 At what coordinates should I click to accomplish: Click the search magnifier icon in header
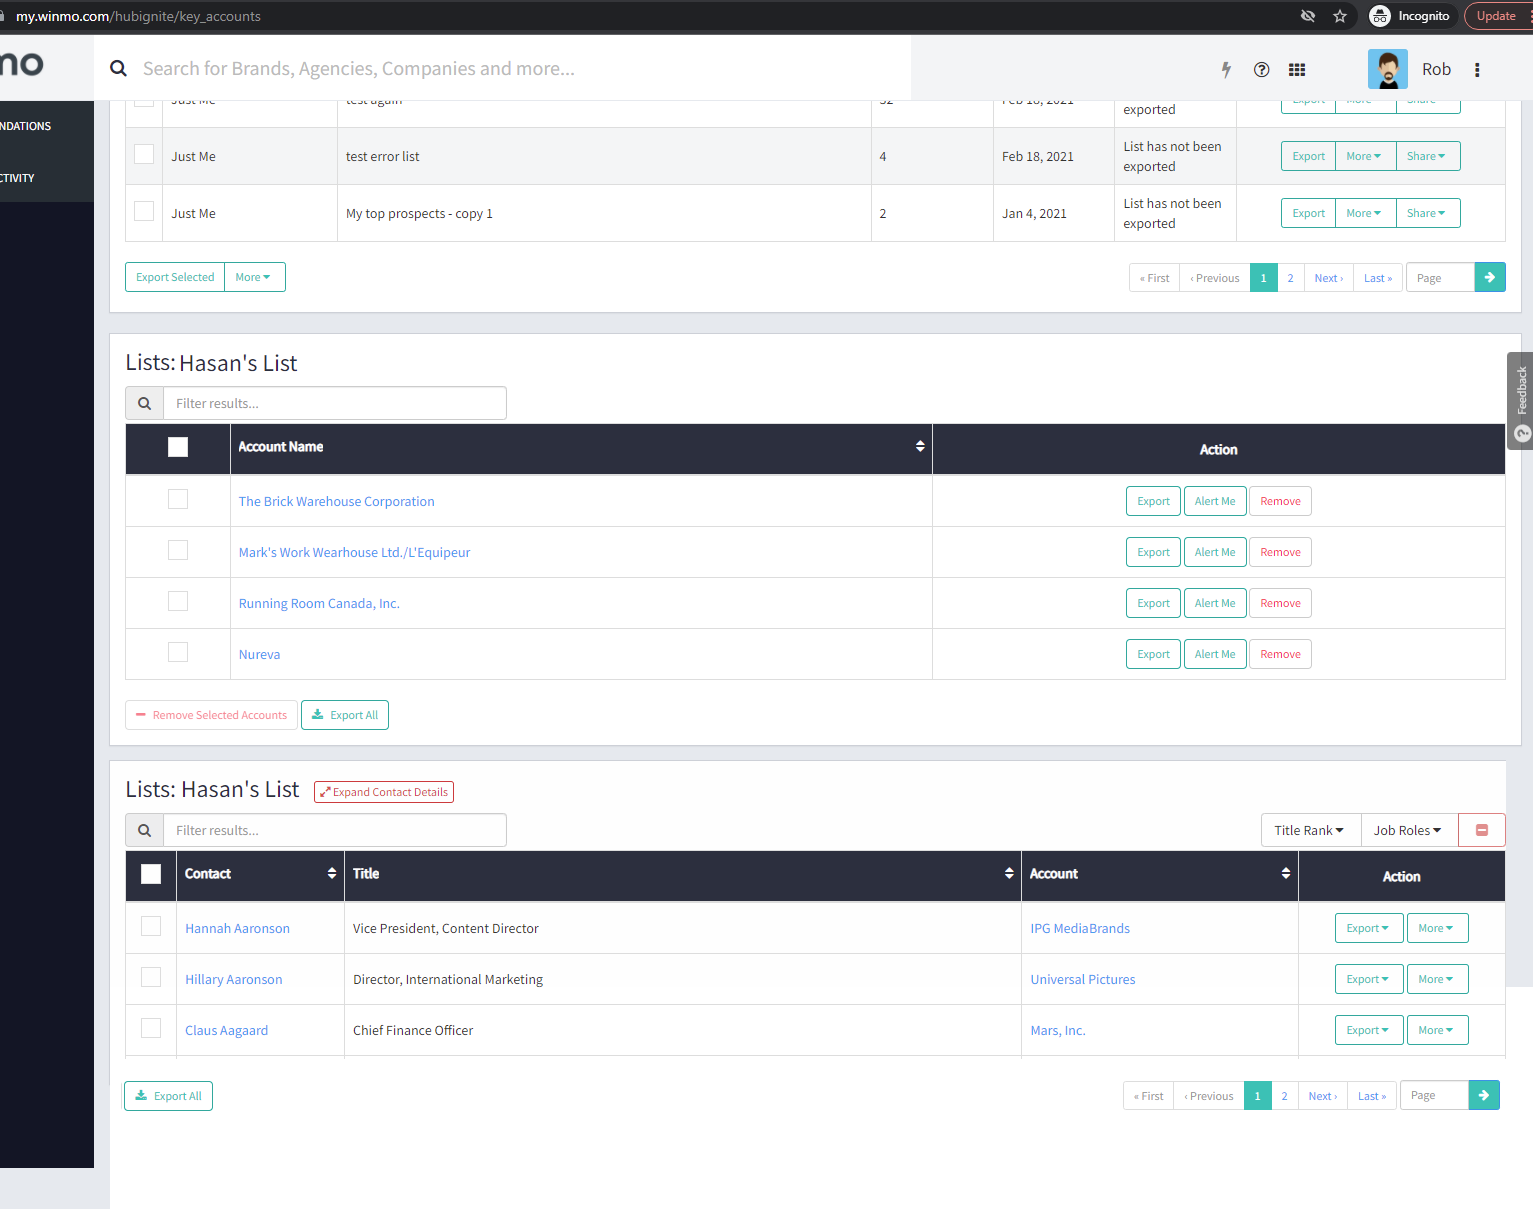tap(118, 68)
